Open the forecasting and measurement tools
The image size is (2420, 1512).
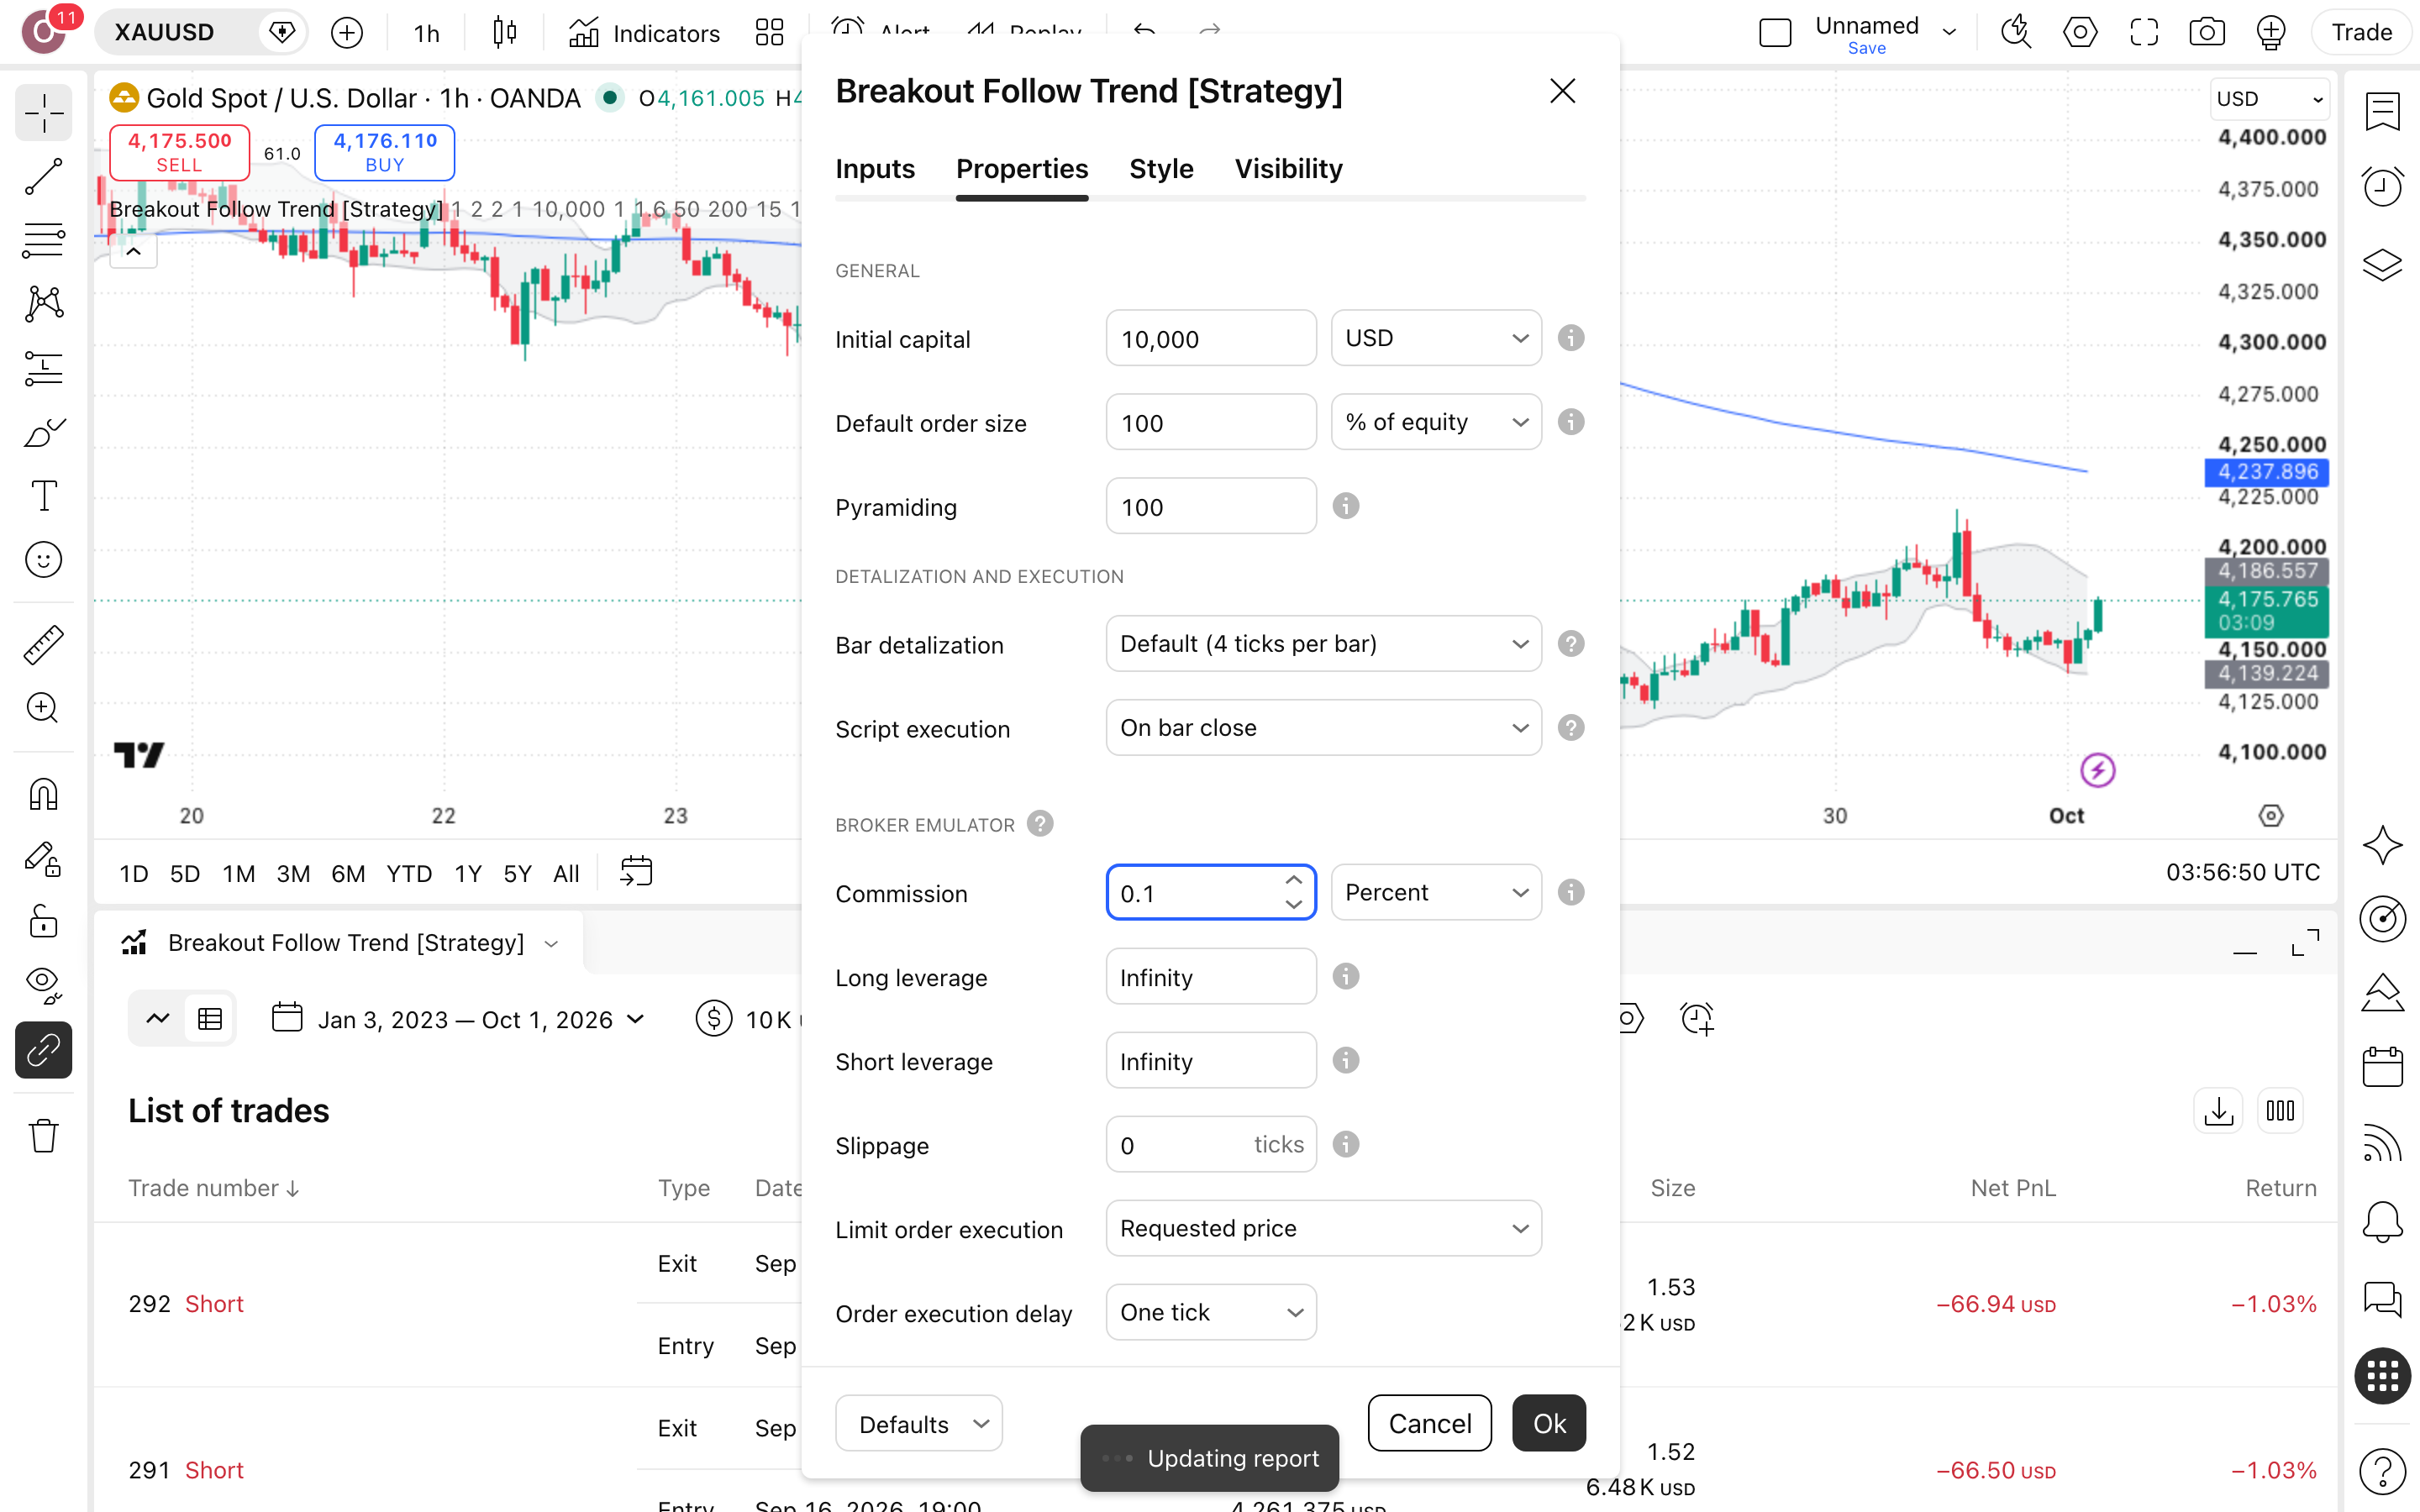44,368
